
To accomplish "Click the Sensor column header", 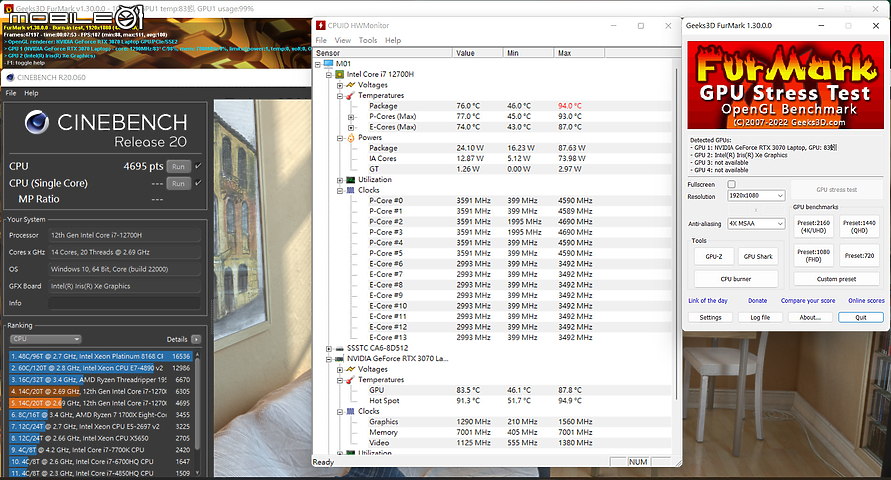I will [x=383, y=53].
